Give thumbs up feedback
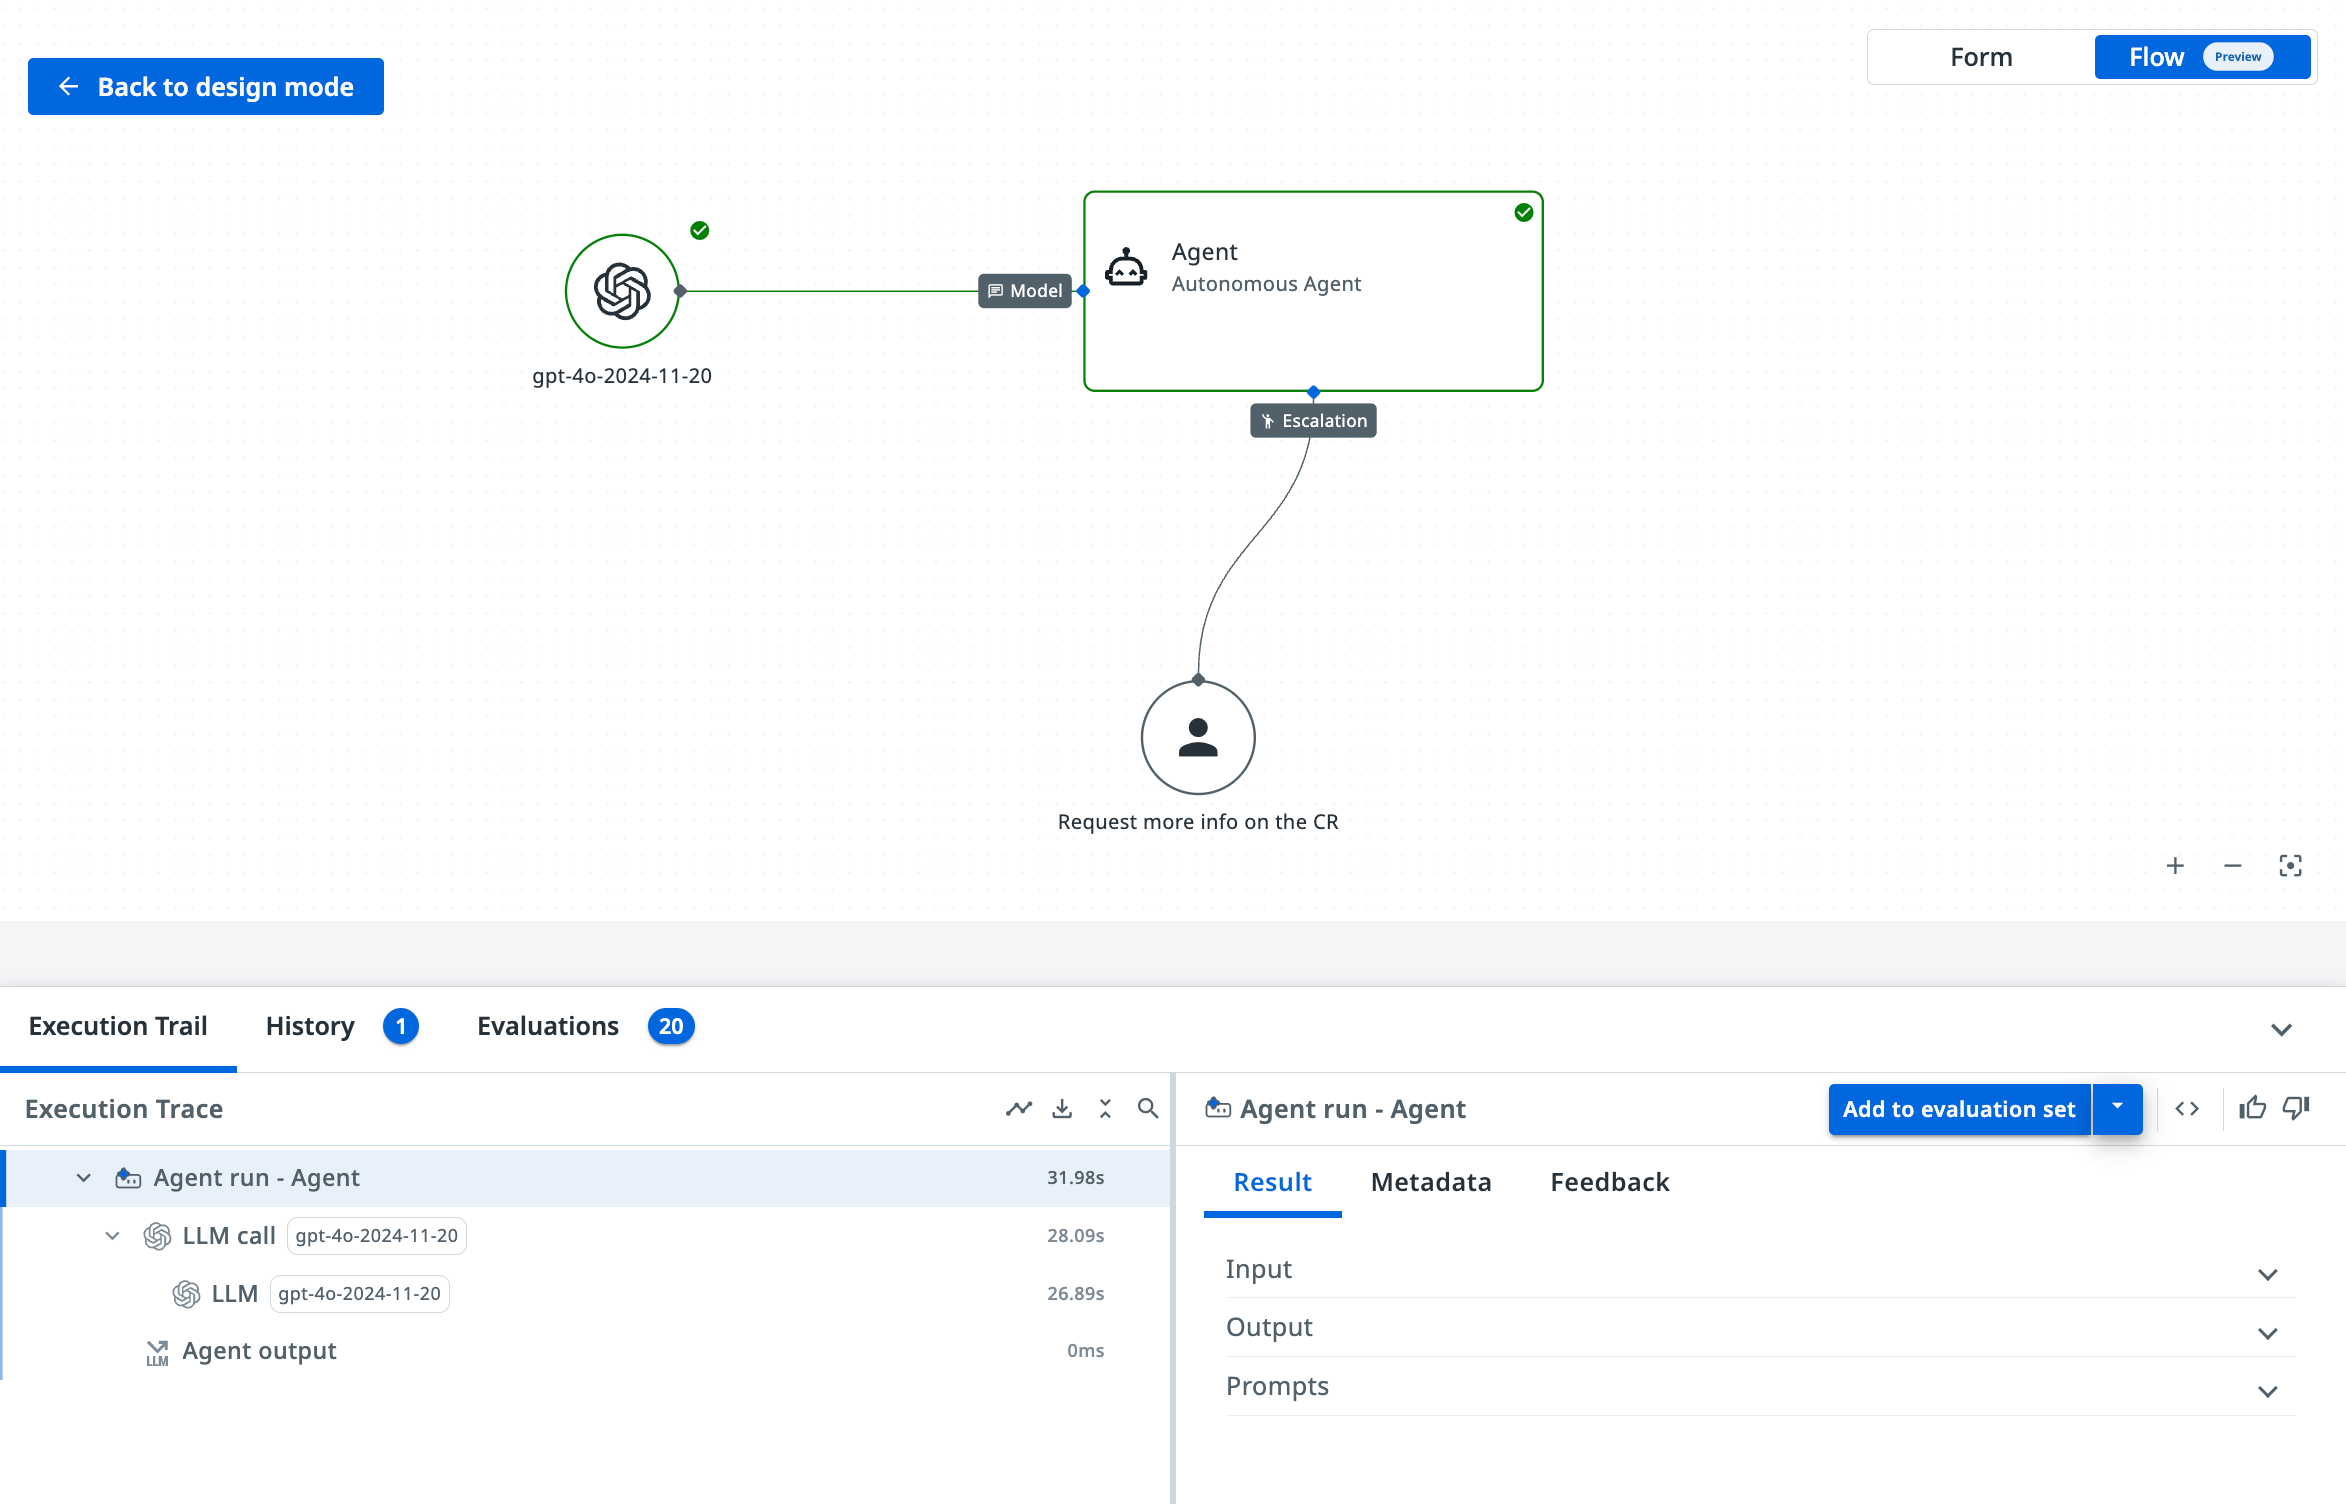Viewport: 2346px width, 1504px height. click(x=2252, y=1108)
